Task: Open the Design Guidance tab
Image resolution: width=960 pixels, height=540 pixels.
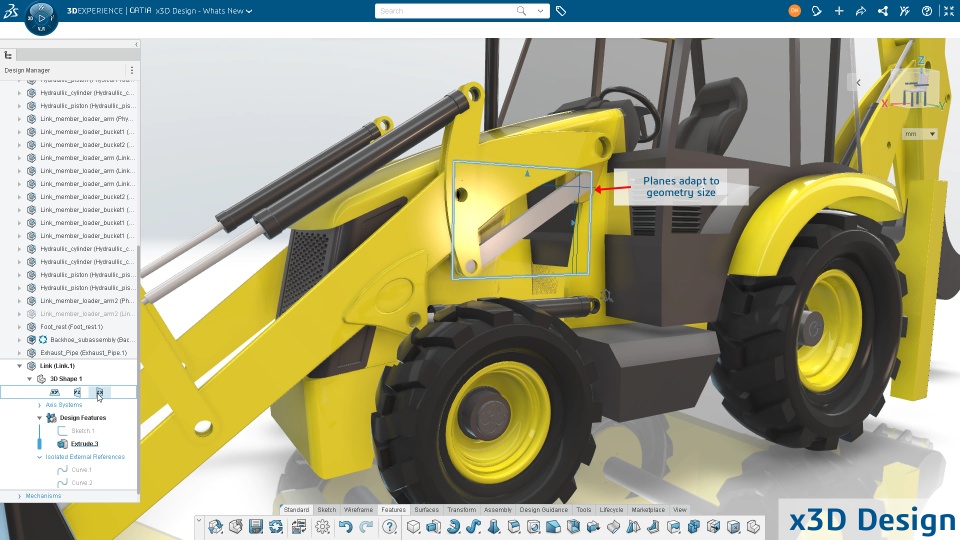Action: tap(544, 509)
